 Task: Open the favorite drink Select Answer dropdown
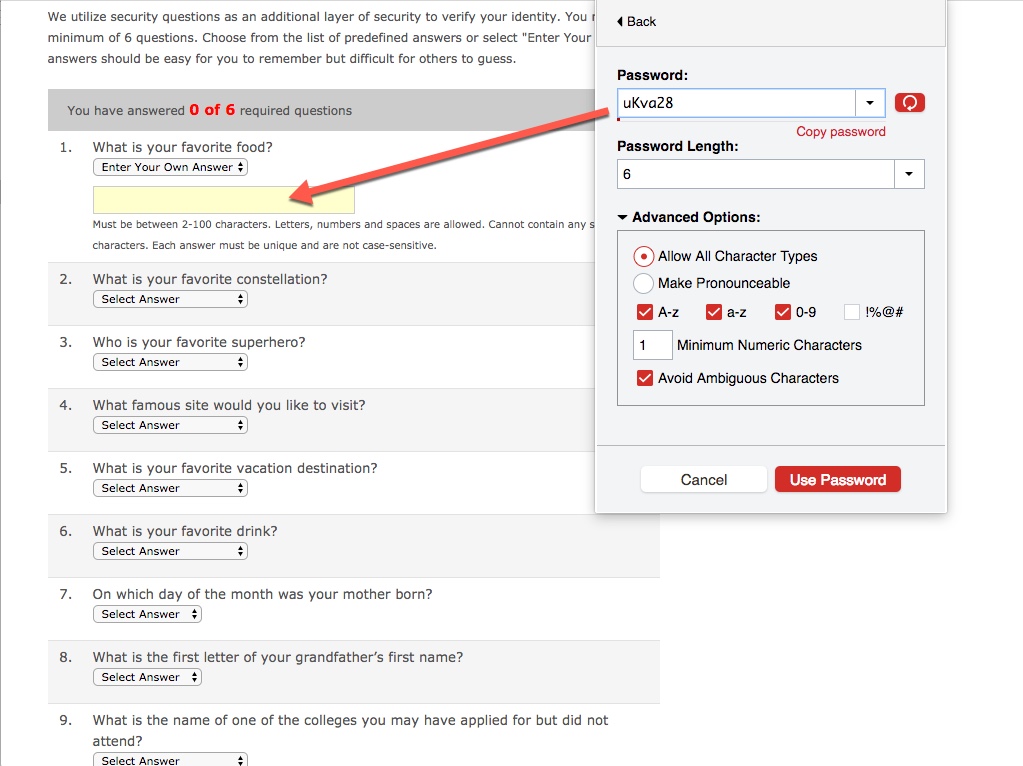(170, 550)
